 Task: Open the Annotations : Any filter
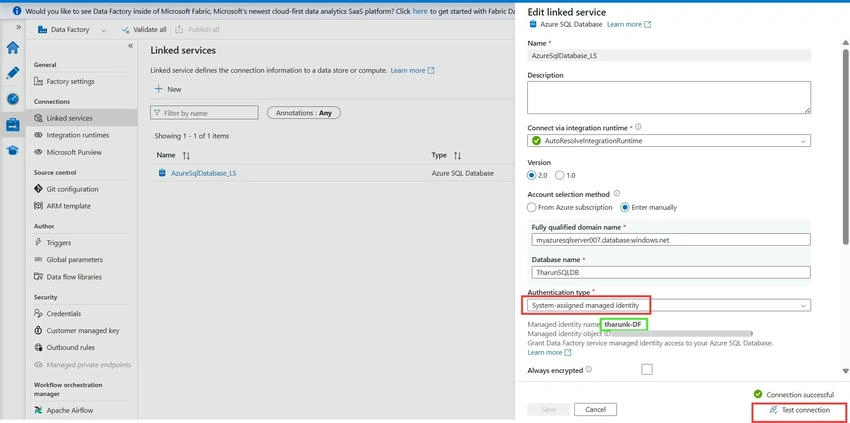tap(304, 113)
